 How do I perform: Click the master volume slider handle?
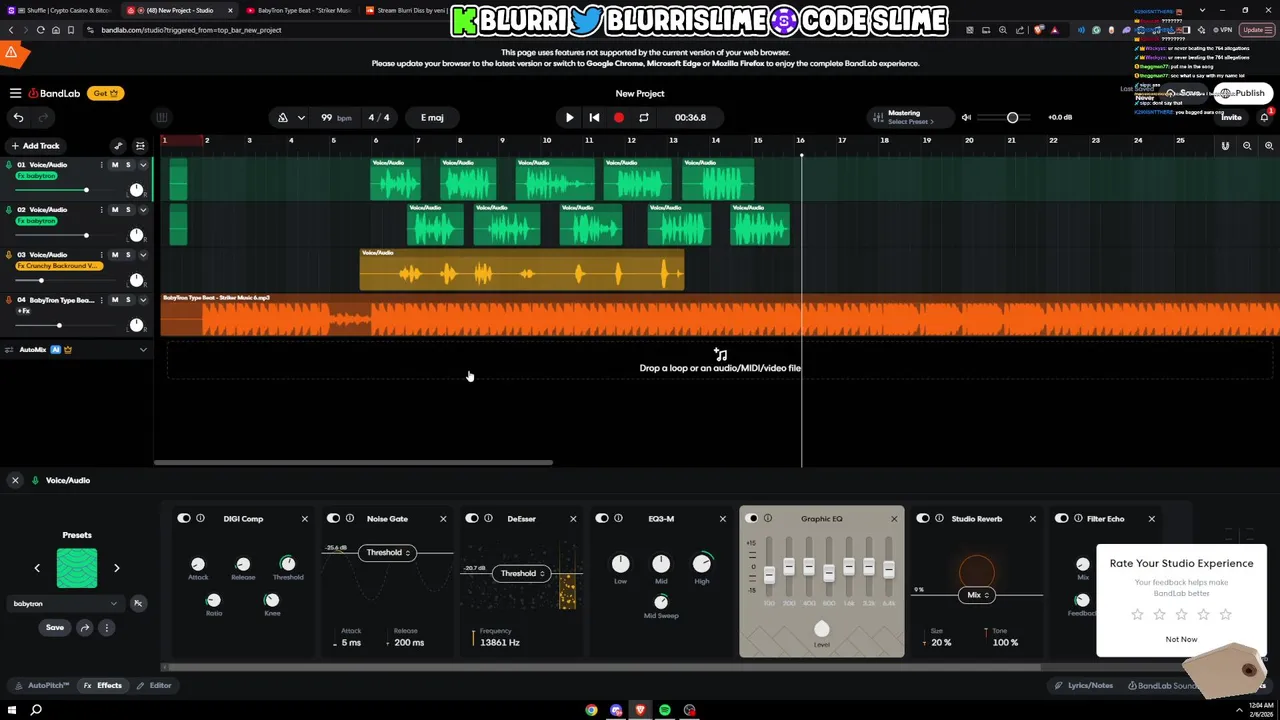point(1012,117)
